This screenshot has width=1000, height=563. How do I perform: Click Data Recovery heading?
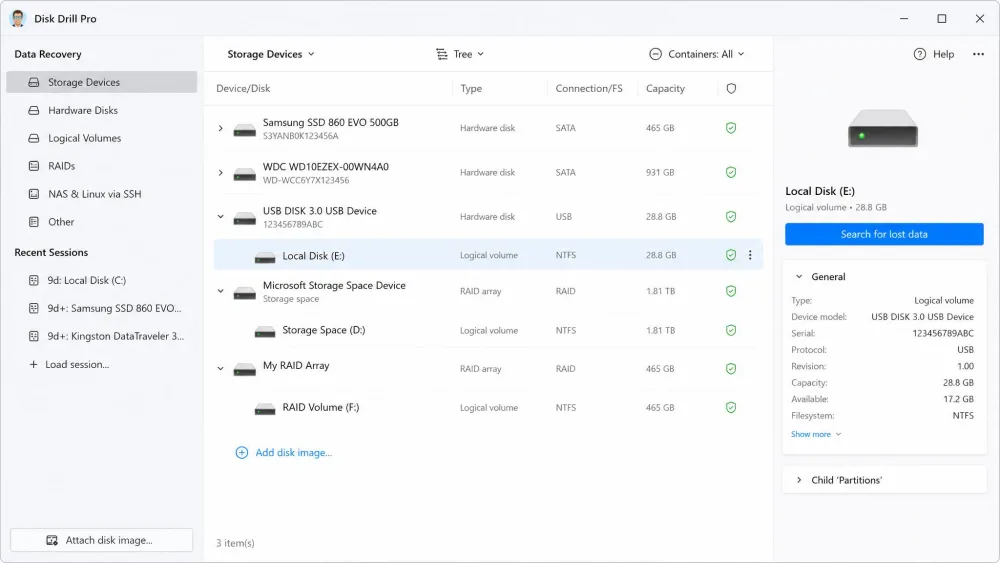(48, 54)
